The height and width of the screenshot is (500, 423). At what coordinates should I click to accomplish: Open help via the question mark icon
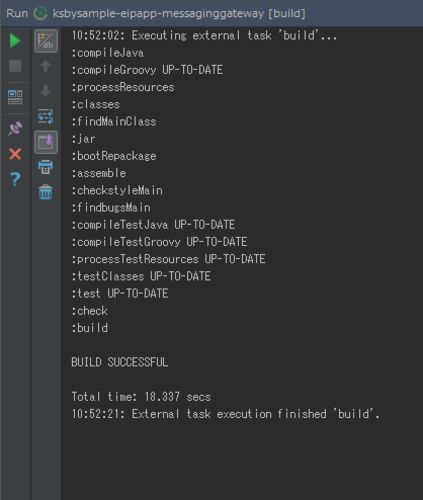pyautogui.click(x=15, y=179)
